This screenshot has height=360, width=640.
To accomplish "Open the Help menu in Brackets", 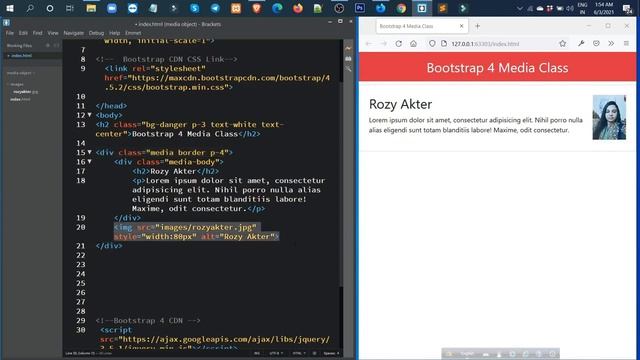I will pos(114,33).
